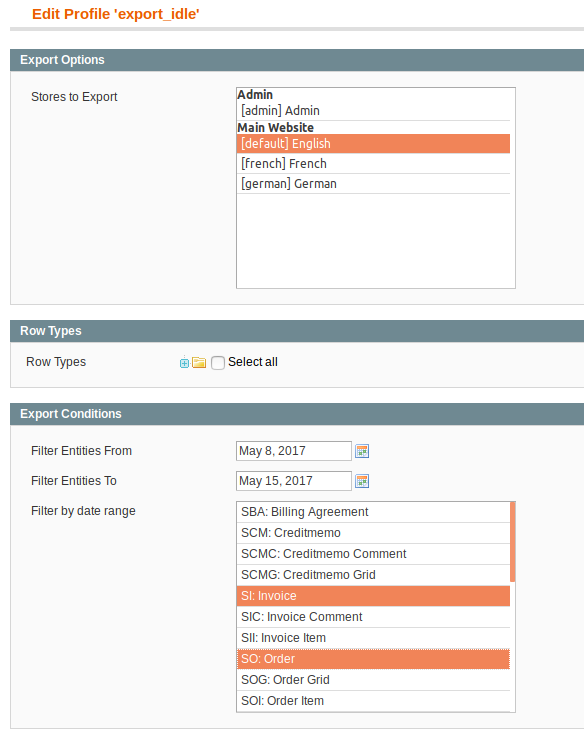Select SO: Order option
584x735 pixels.
pyautogui.click(x=373, y=659)
